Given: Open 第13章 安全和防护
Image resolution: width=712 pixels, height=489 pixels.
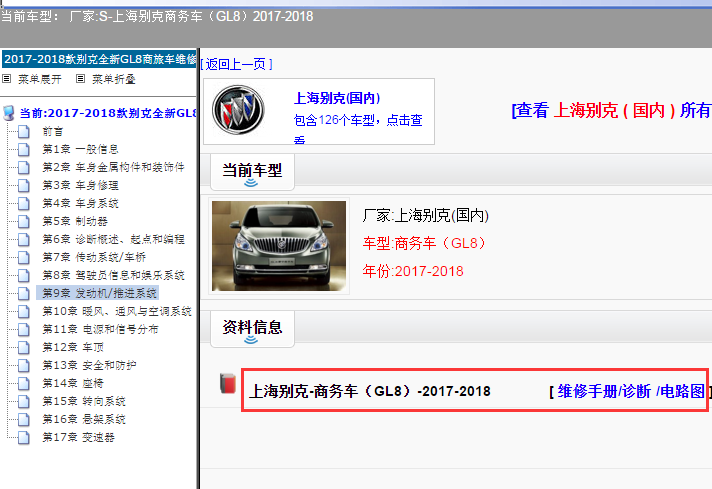Looking at the screenshot, I should point(89,366).
